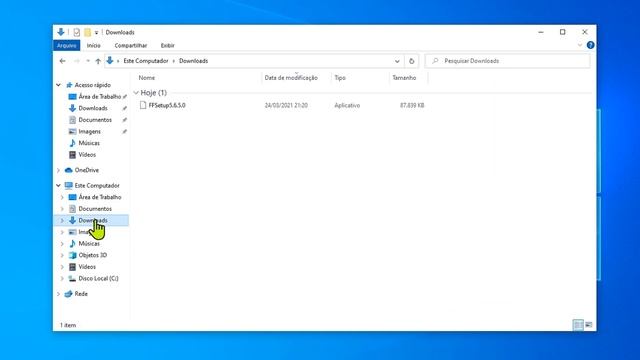Select Acesso rápido in navigation pane
Viewport: 640px width, 360px height.
93,85
